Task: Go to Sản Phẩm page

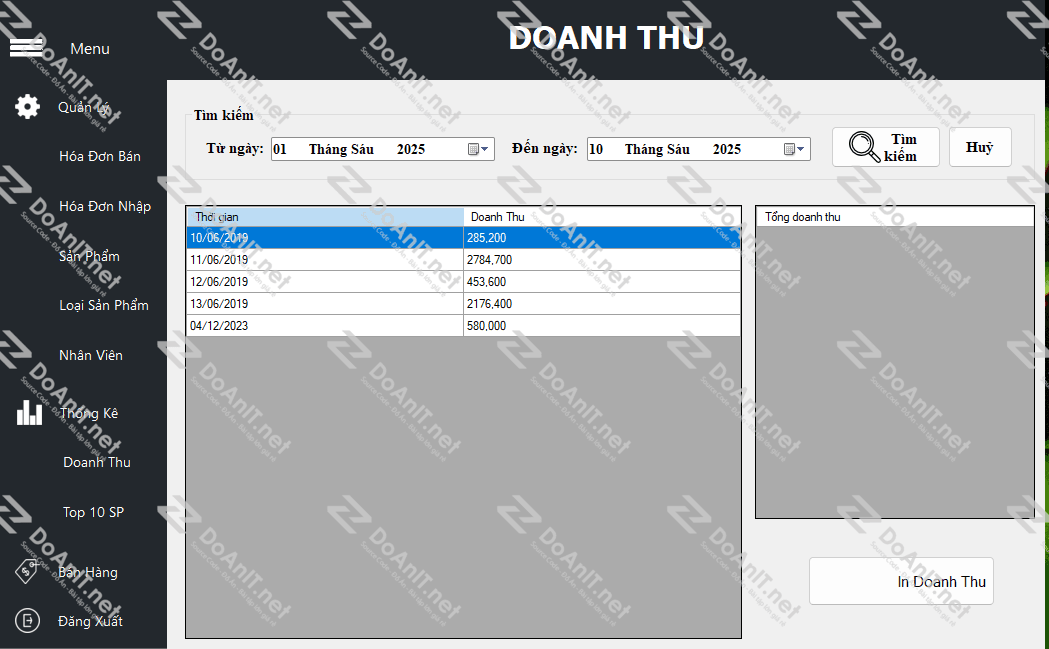Action: 90,256
